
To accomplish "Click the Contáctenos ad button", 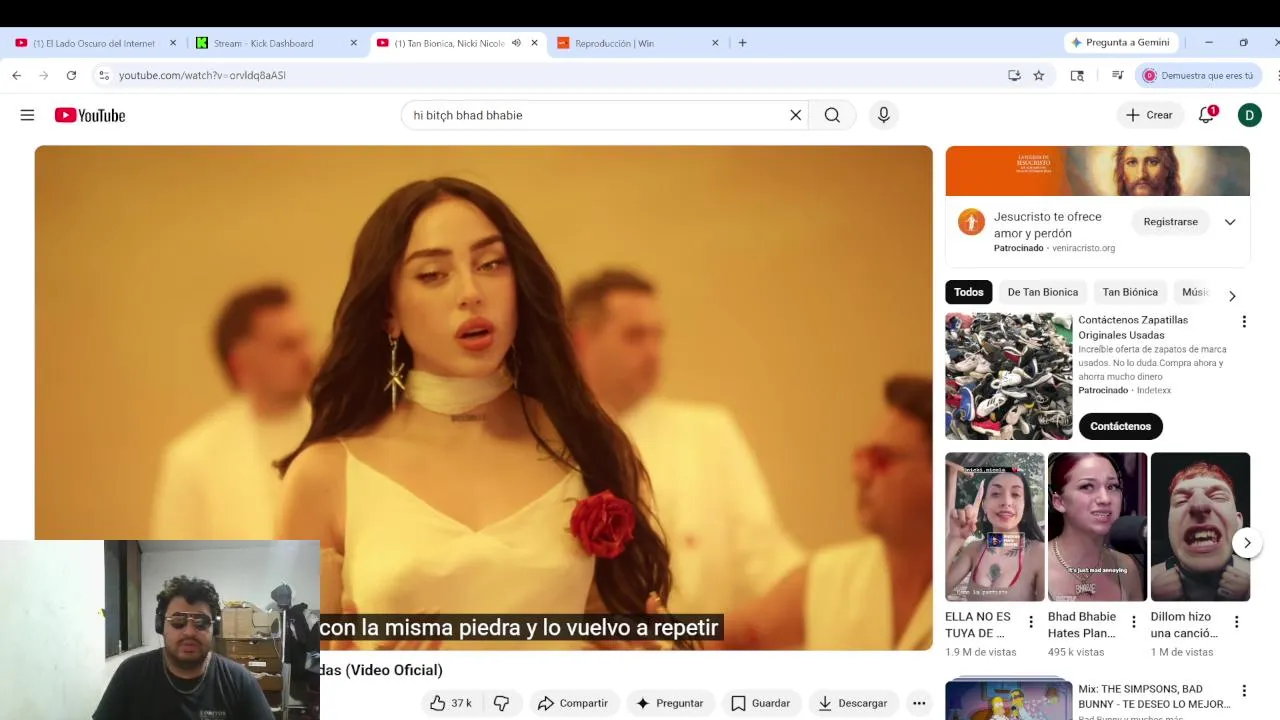I will tap(1120, 426).
